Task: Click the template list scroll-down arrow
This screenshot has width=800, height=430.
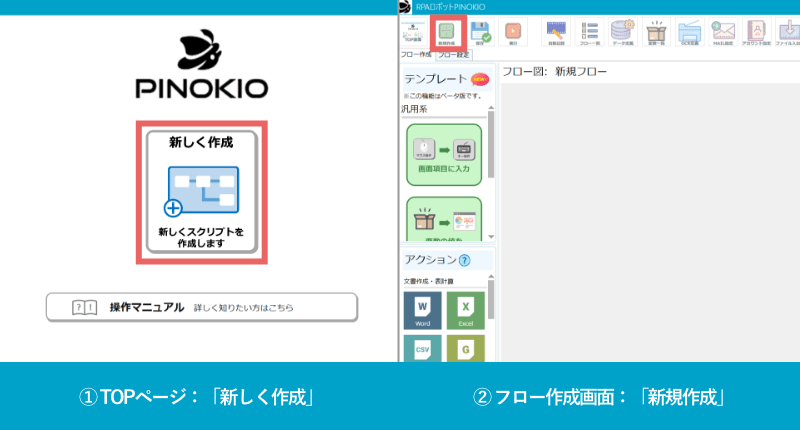Action: 491,237
